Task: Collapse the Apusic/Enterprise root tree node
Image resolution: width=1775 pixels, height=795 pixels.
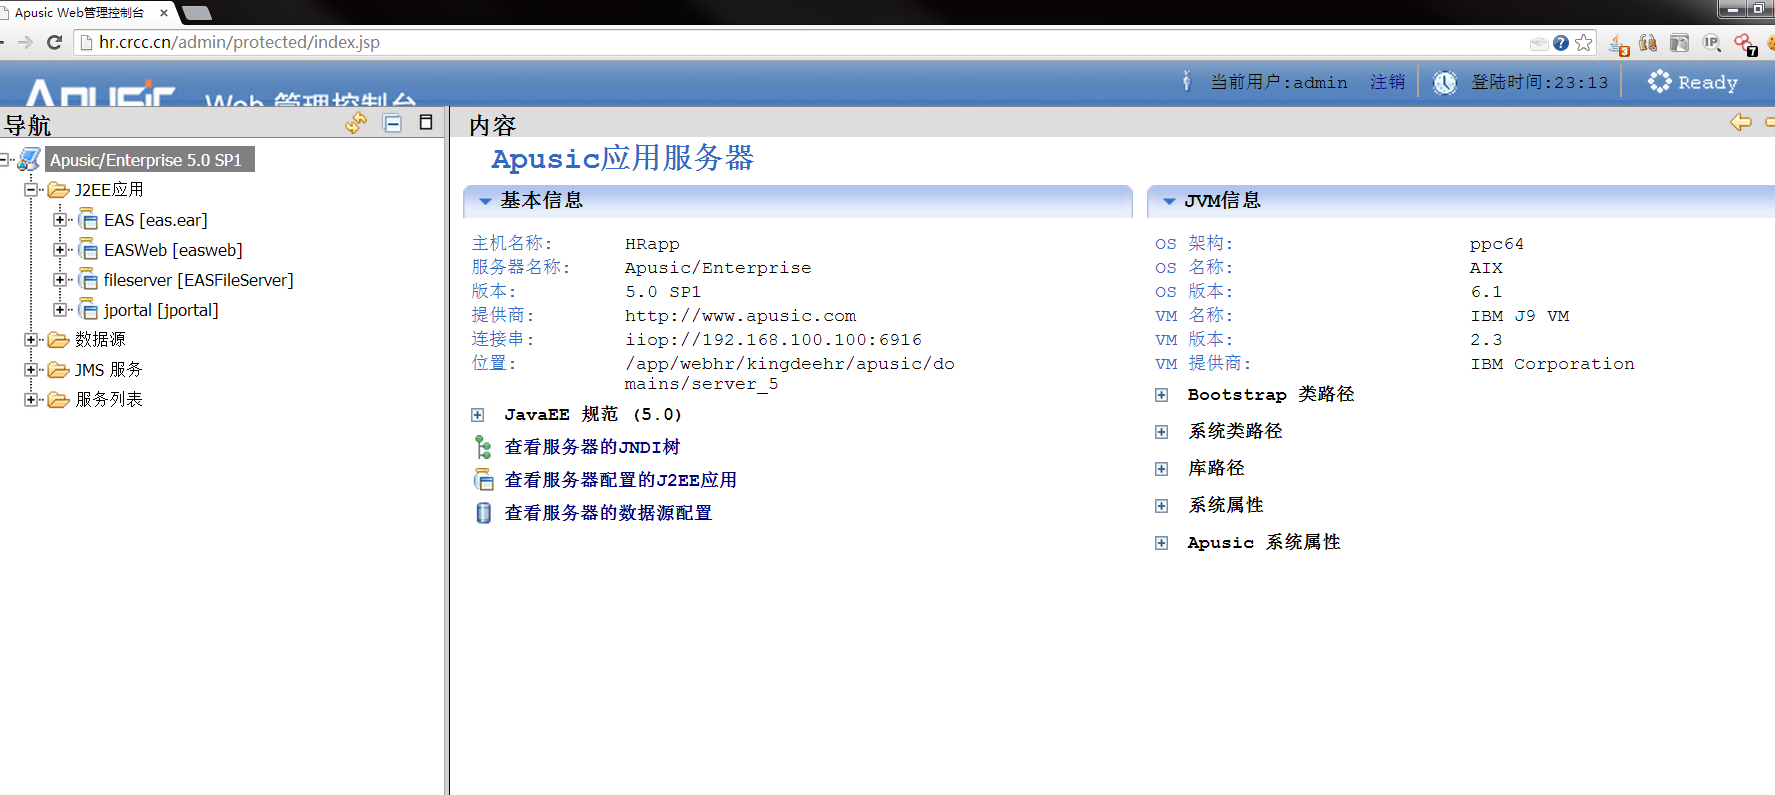Action: tap(5, 160)
